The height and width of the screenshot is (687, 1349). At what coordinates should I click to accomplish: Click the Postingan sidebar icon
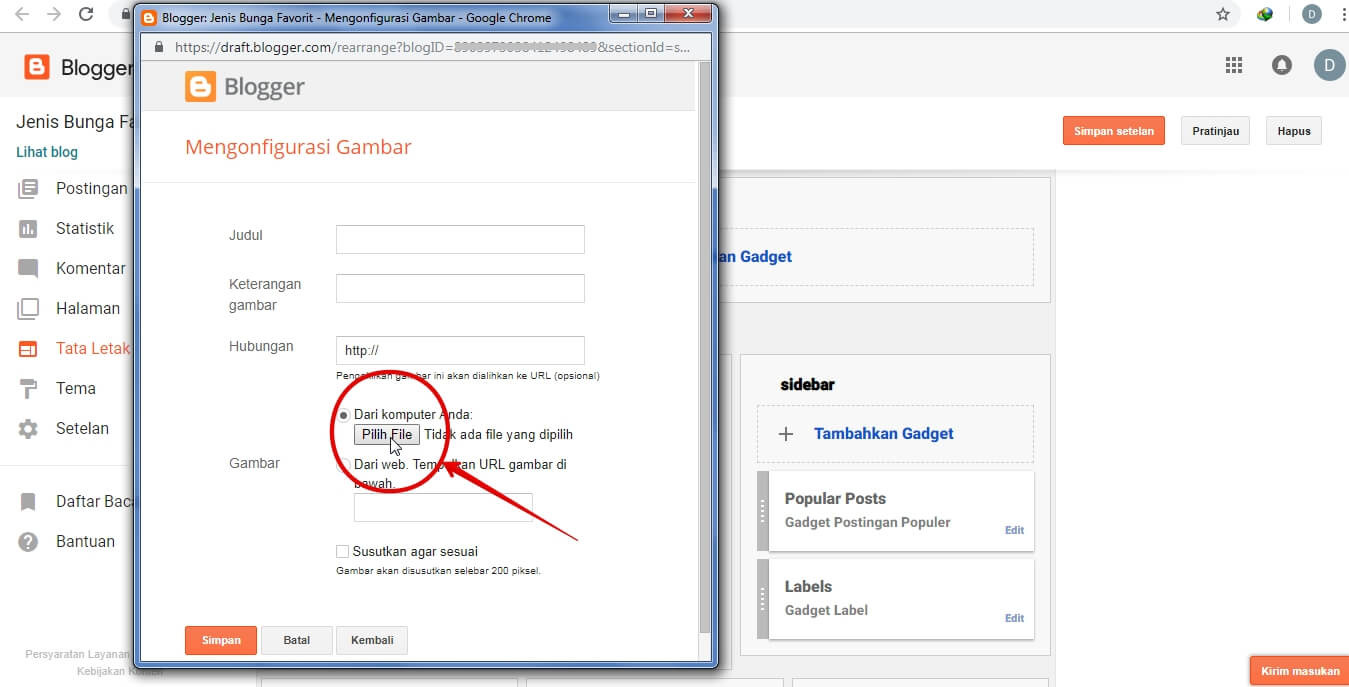pos(28,188)
